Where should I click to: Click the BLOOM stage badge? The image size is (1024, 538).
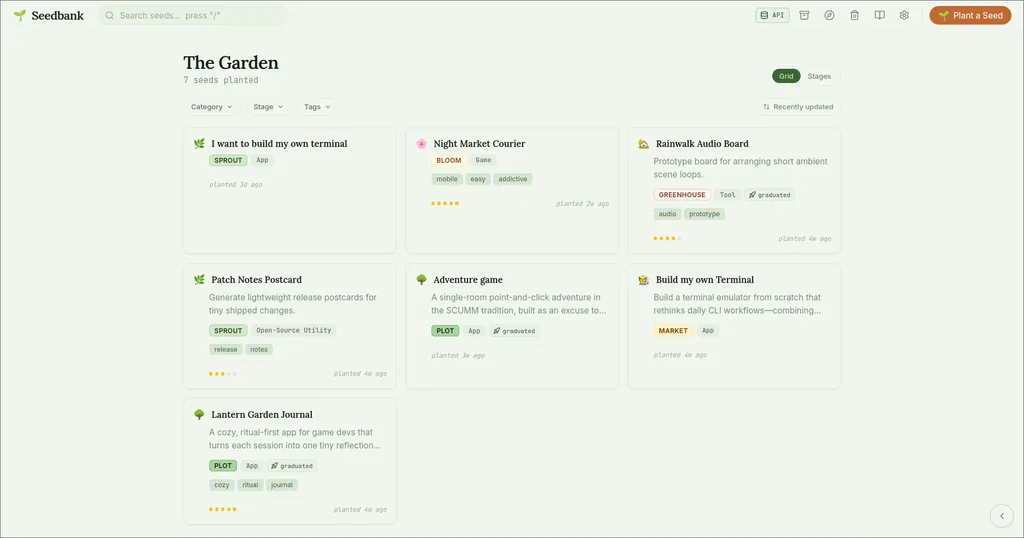pyautogui.click(x=449, y=160)
